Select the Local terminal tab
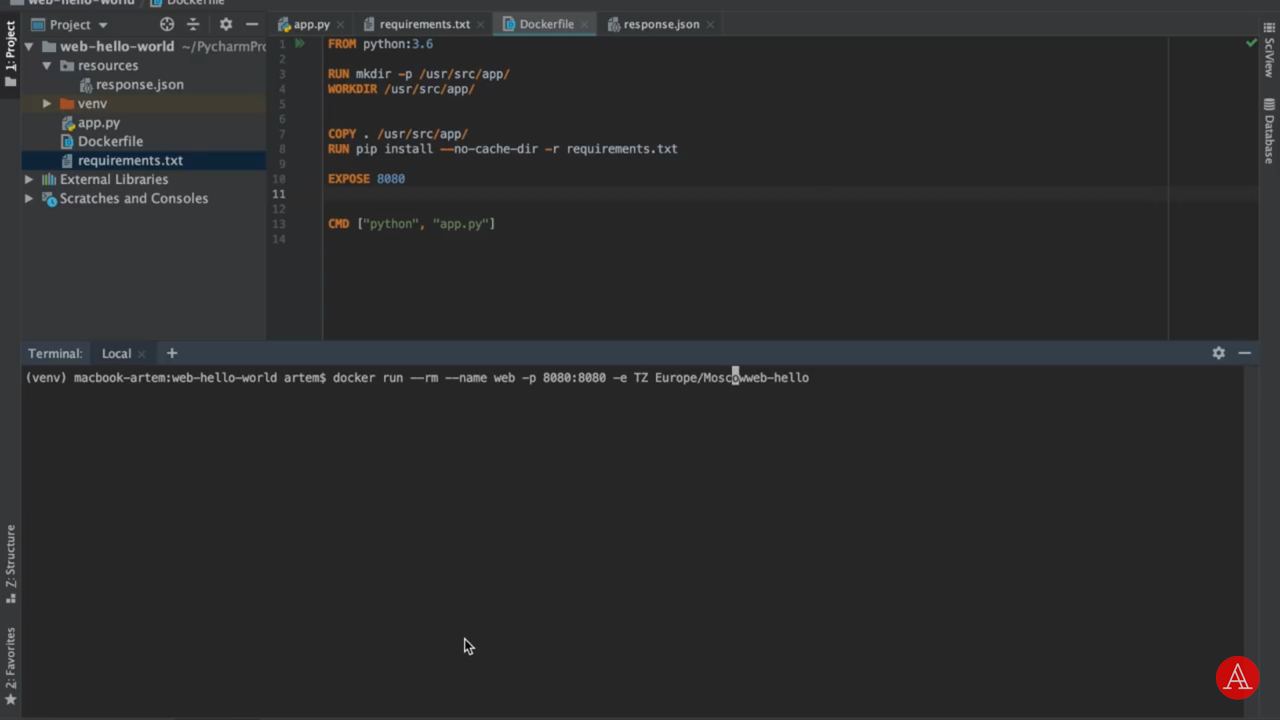Screen dimensions: 1280x720 click(116, 353)
